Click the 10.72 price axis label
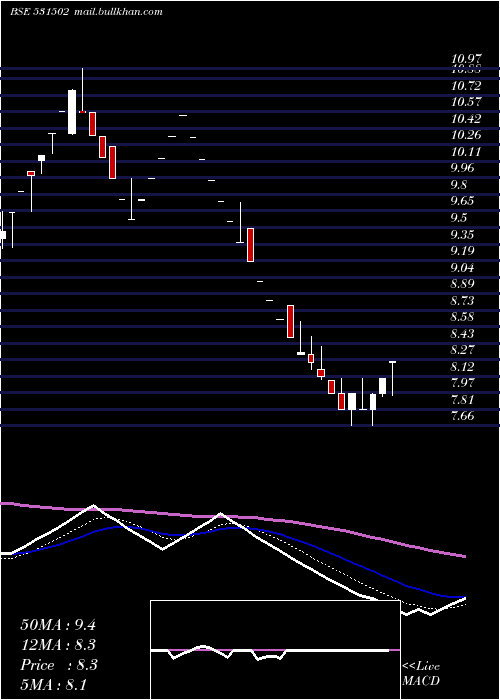The image size is (500, 700). click(466, 86)
